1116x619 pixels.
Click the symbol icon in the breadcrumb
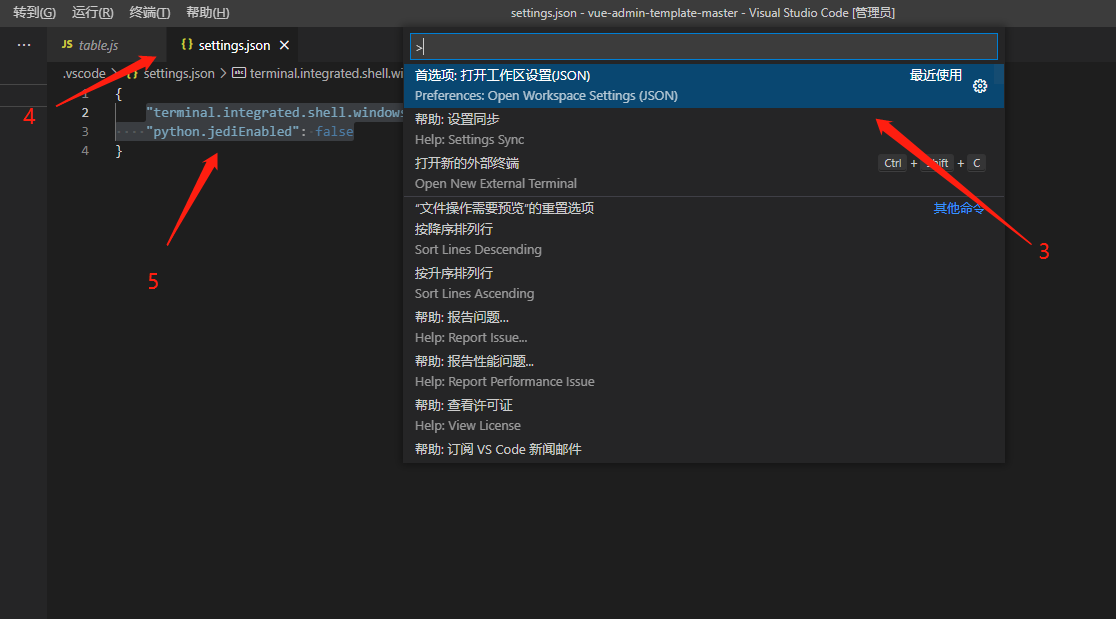(x=239, y=73)
